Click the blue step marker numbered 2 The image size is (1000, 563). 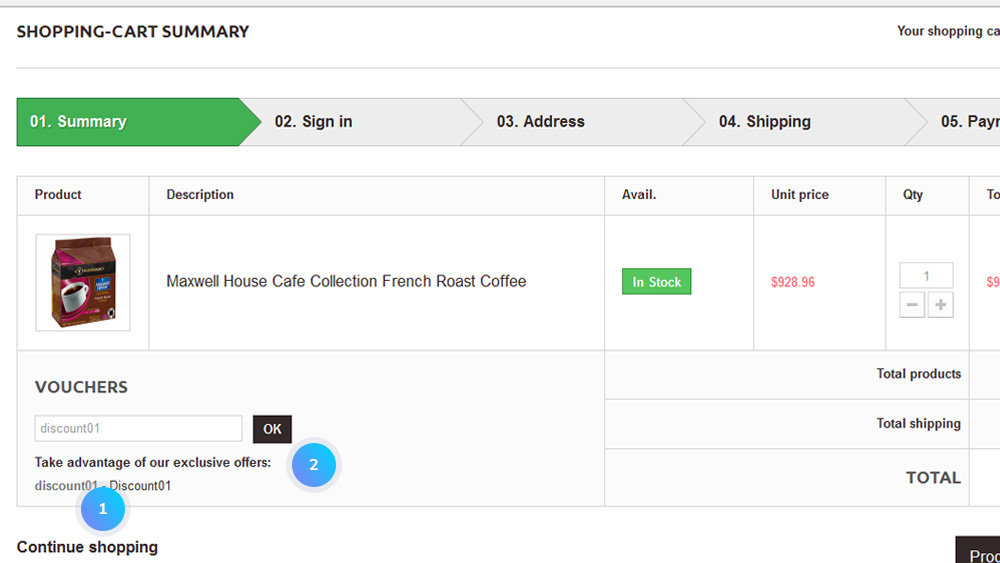[x=314, y=465]
